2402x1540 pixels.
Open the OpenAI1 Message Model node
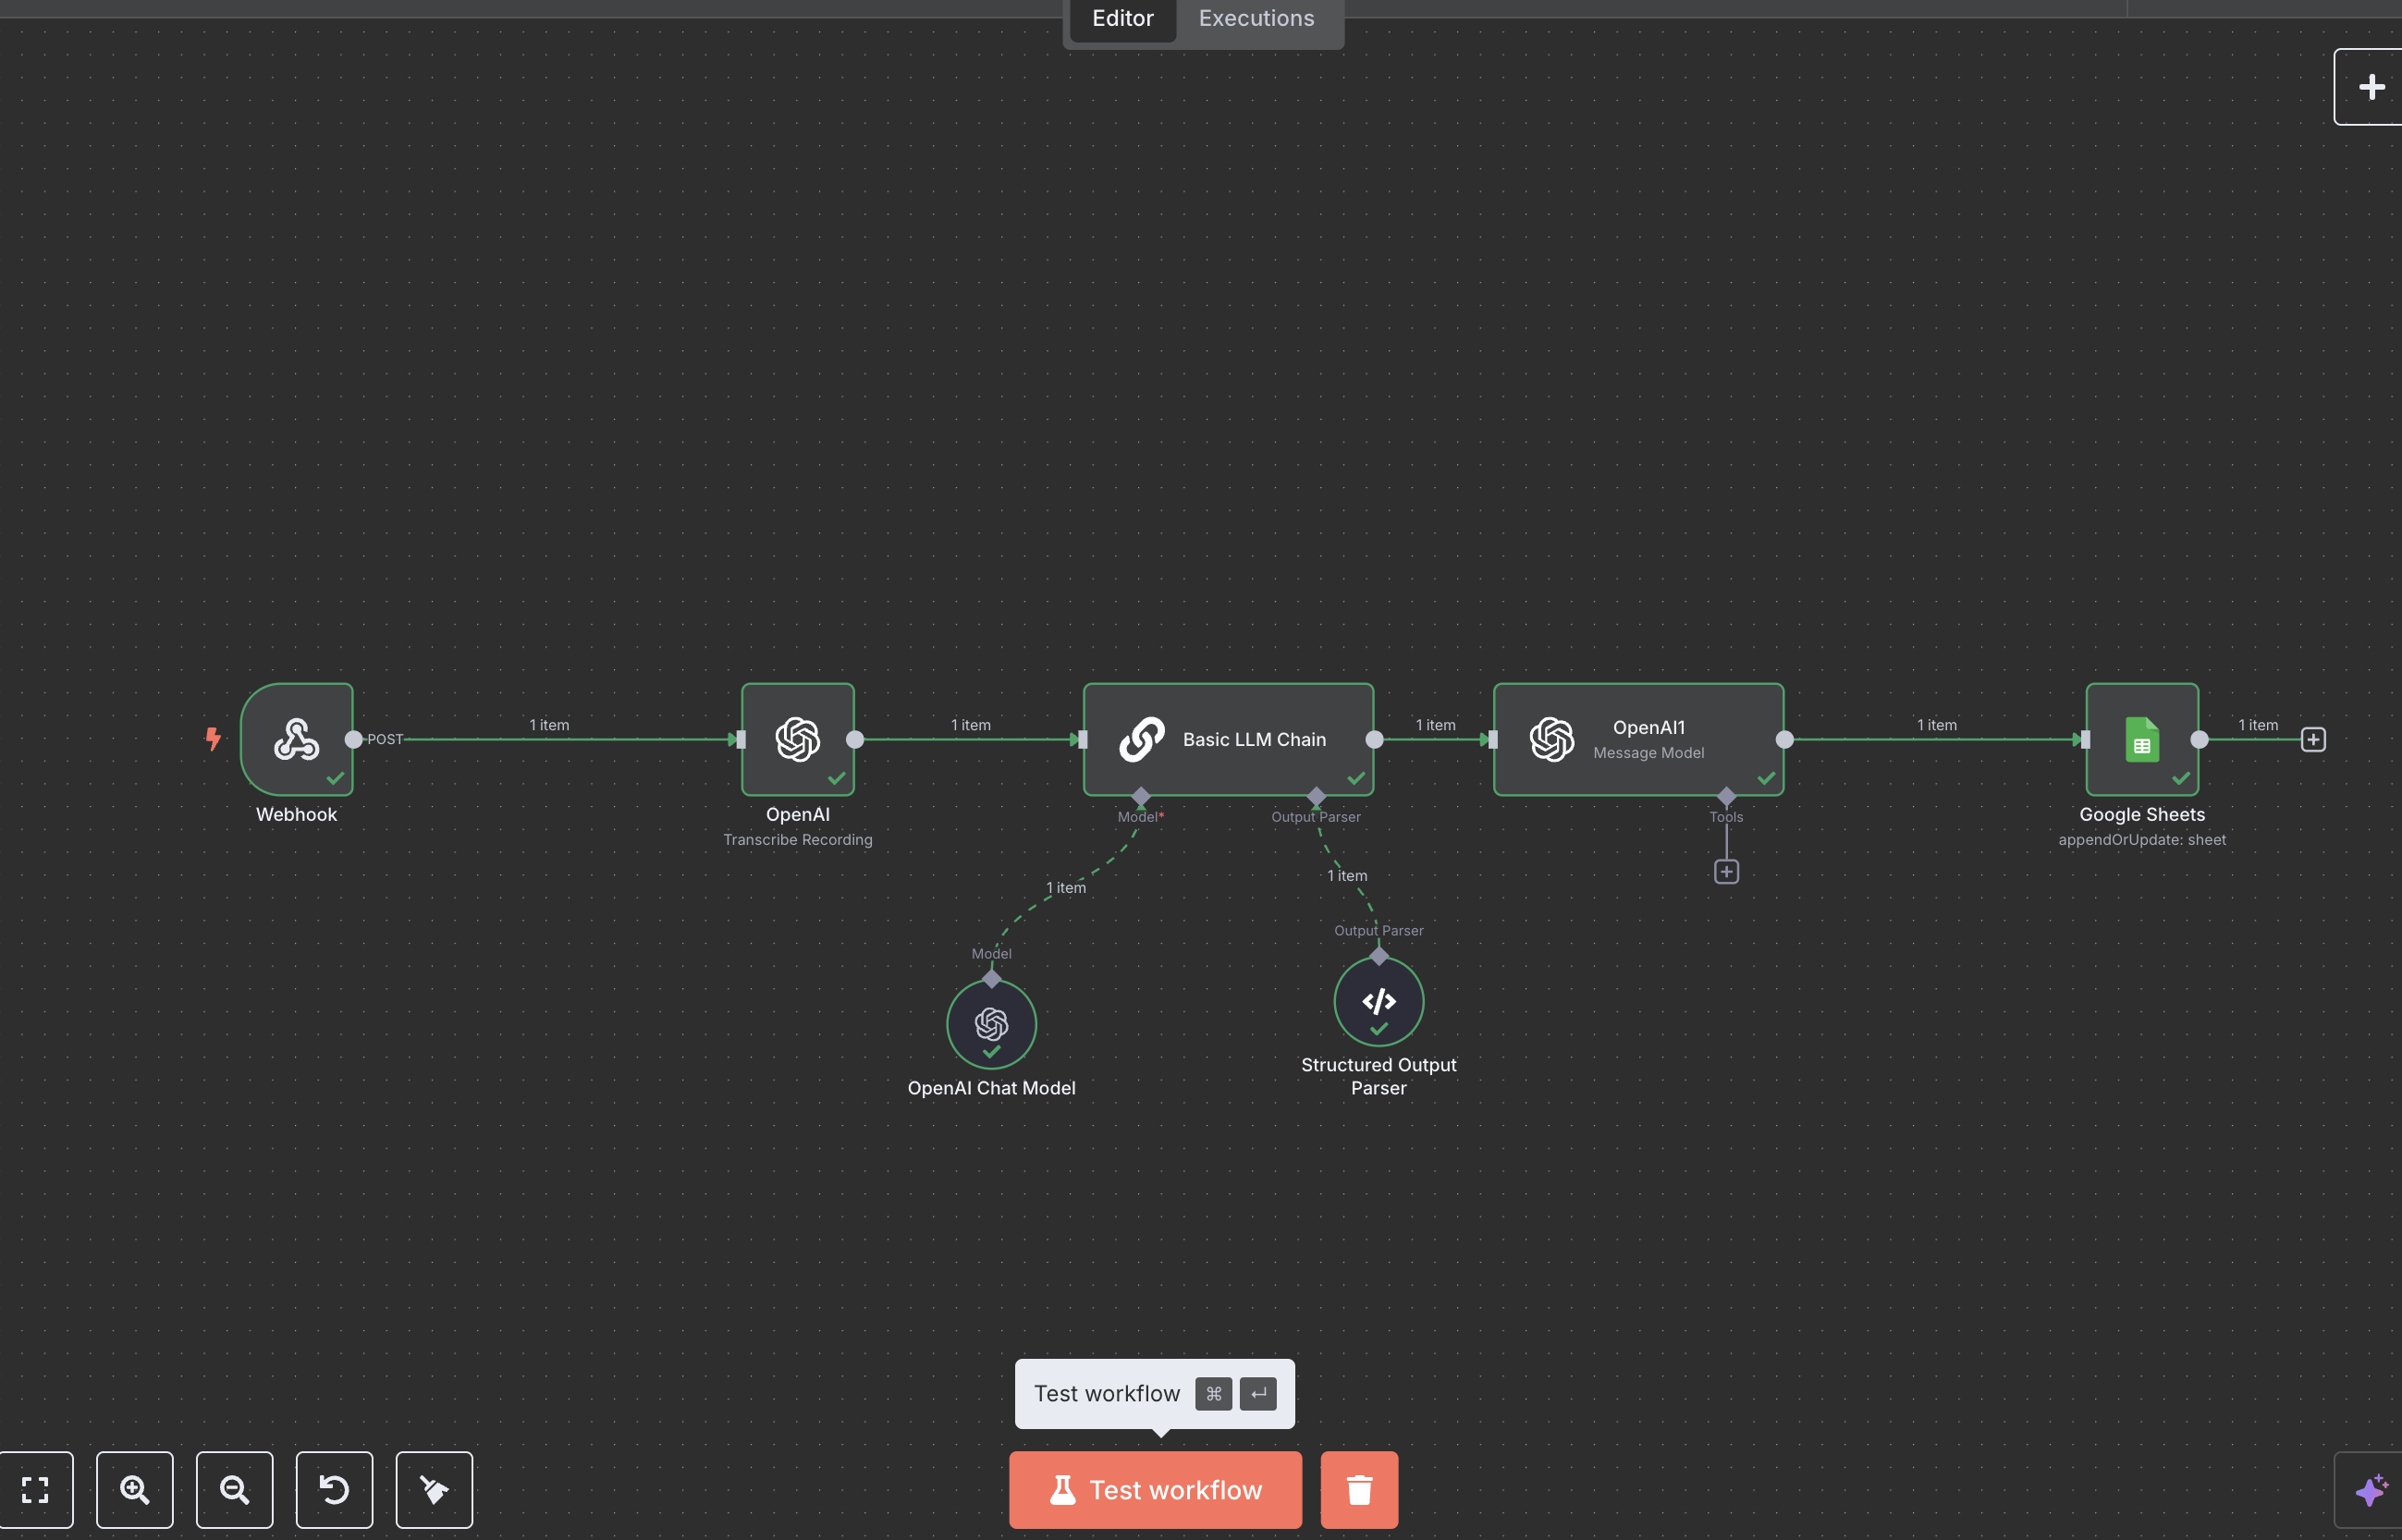click(1638, 739)
